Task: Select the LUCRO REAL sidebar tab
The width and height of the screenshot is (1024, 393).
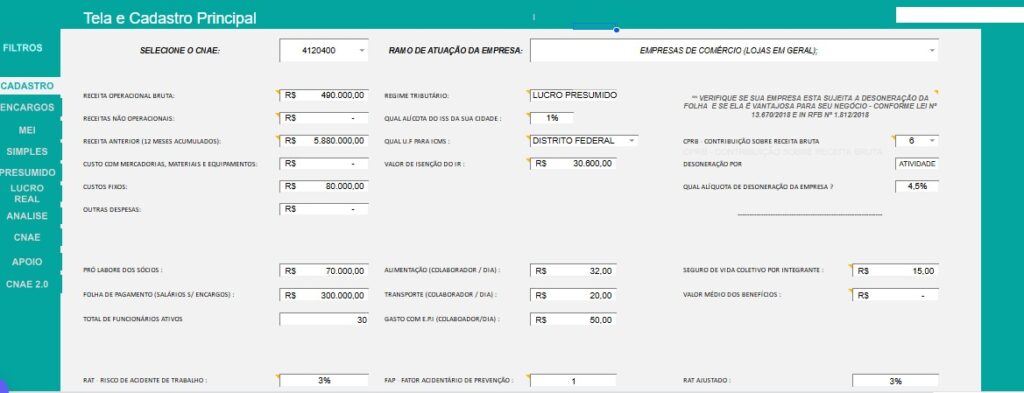Action: pyautogui.click(x=27, y=193)
